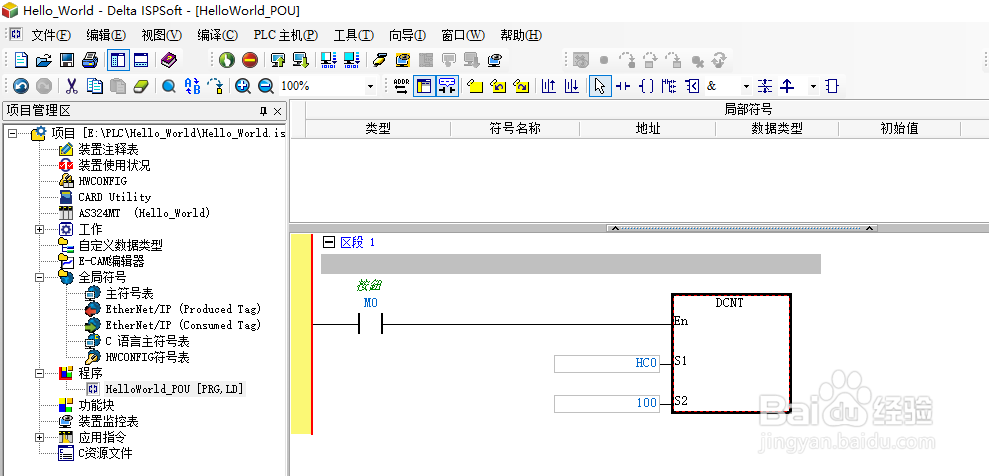Save project with the floppy disk icon
The image size is (989, 476).
(67, 60)
